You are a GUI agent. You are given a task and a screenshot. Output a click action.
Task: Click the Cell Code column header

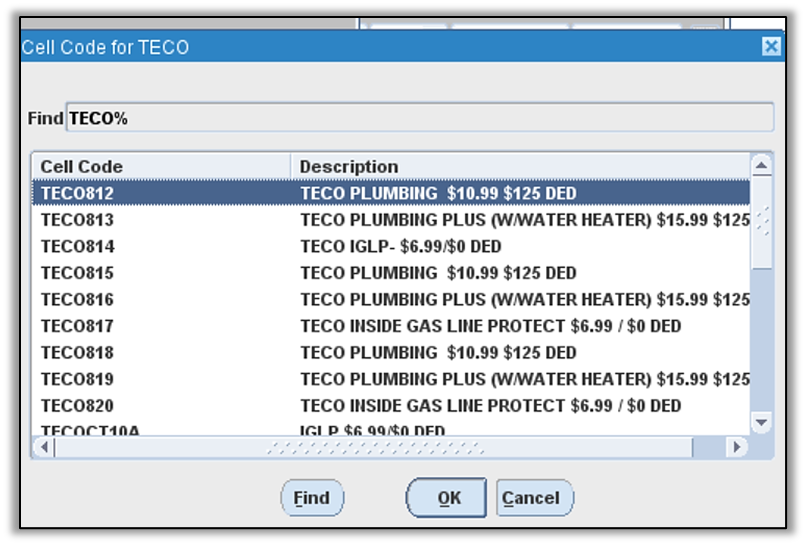pos(160,167)
